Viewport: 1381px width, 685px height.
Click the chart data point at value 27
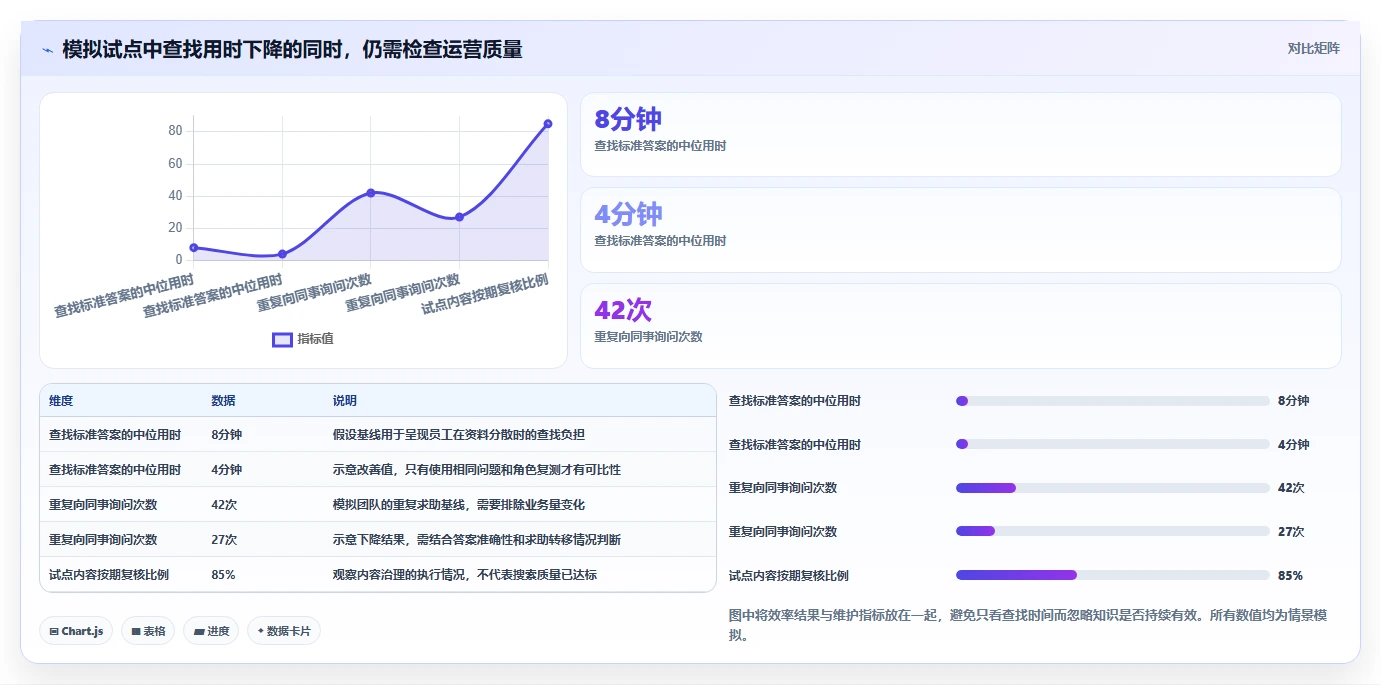(x=459, y=217)
